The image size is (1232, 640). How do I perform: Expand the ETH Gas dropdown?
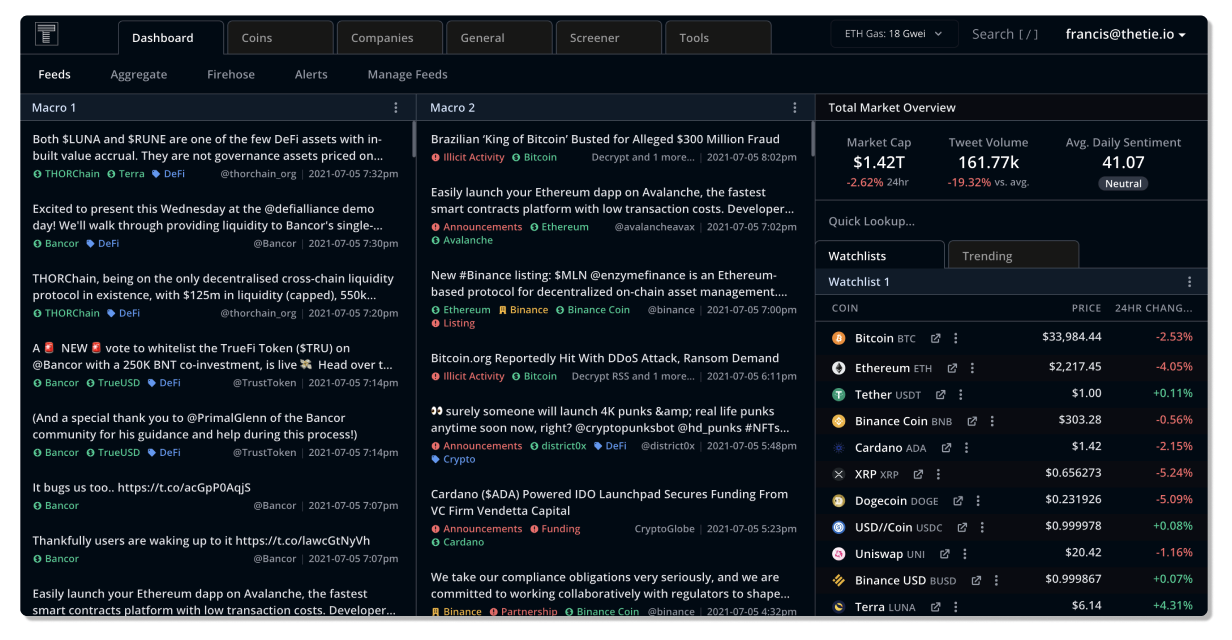click(x=894, y=34)
